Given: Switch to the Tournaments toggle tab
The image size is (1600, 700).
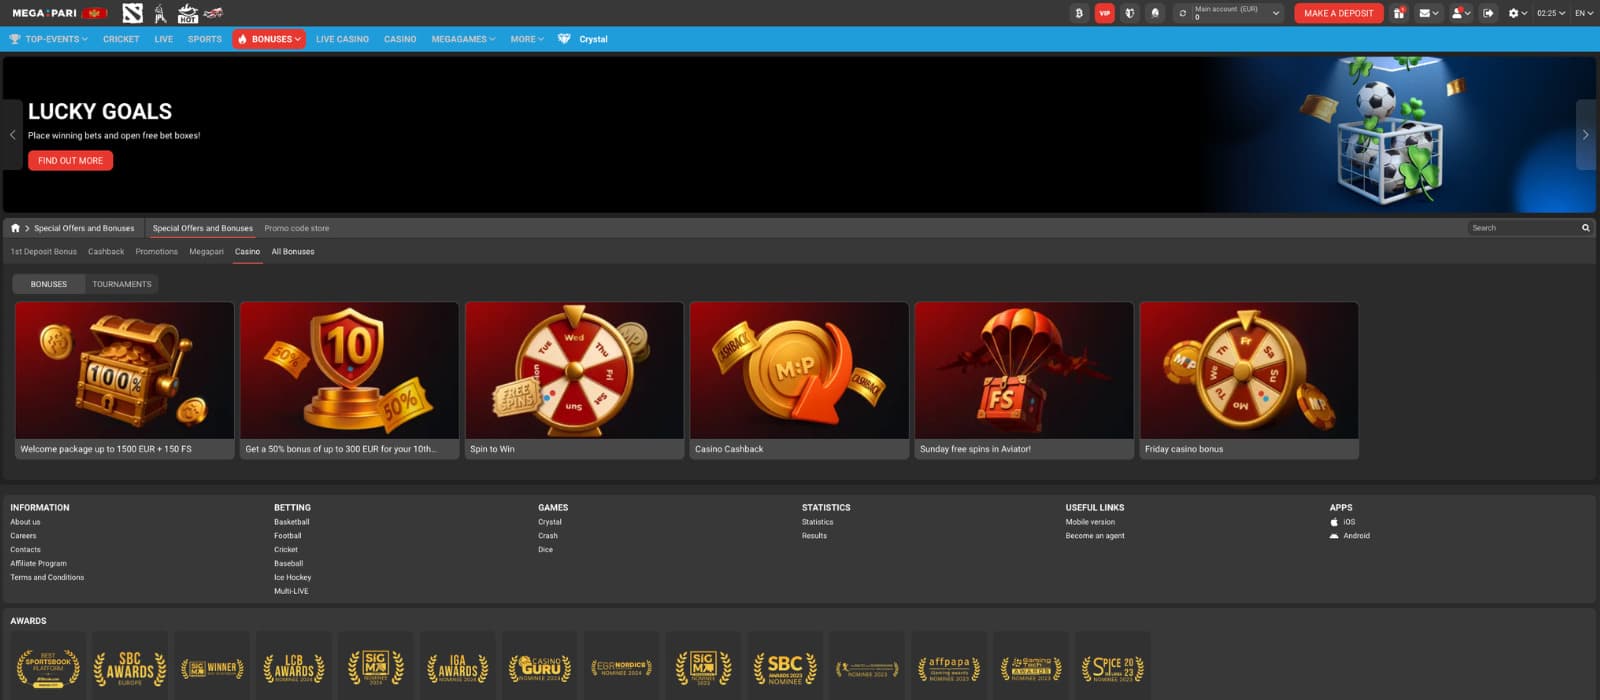Looking at the screenshot, I should [122, 284].
